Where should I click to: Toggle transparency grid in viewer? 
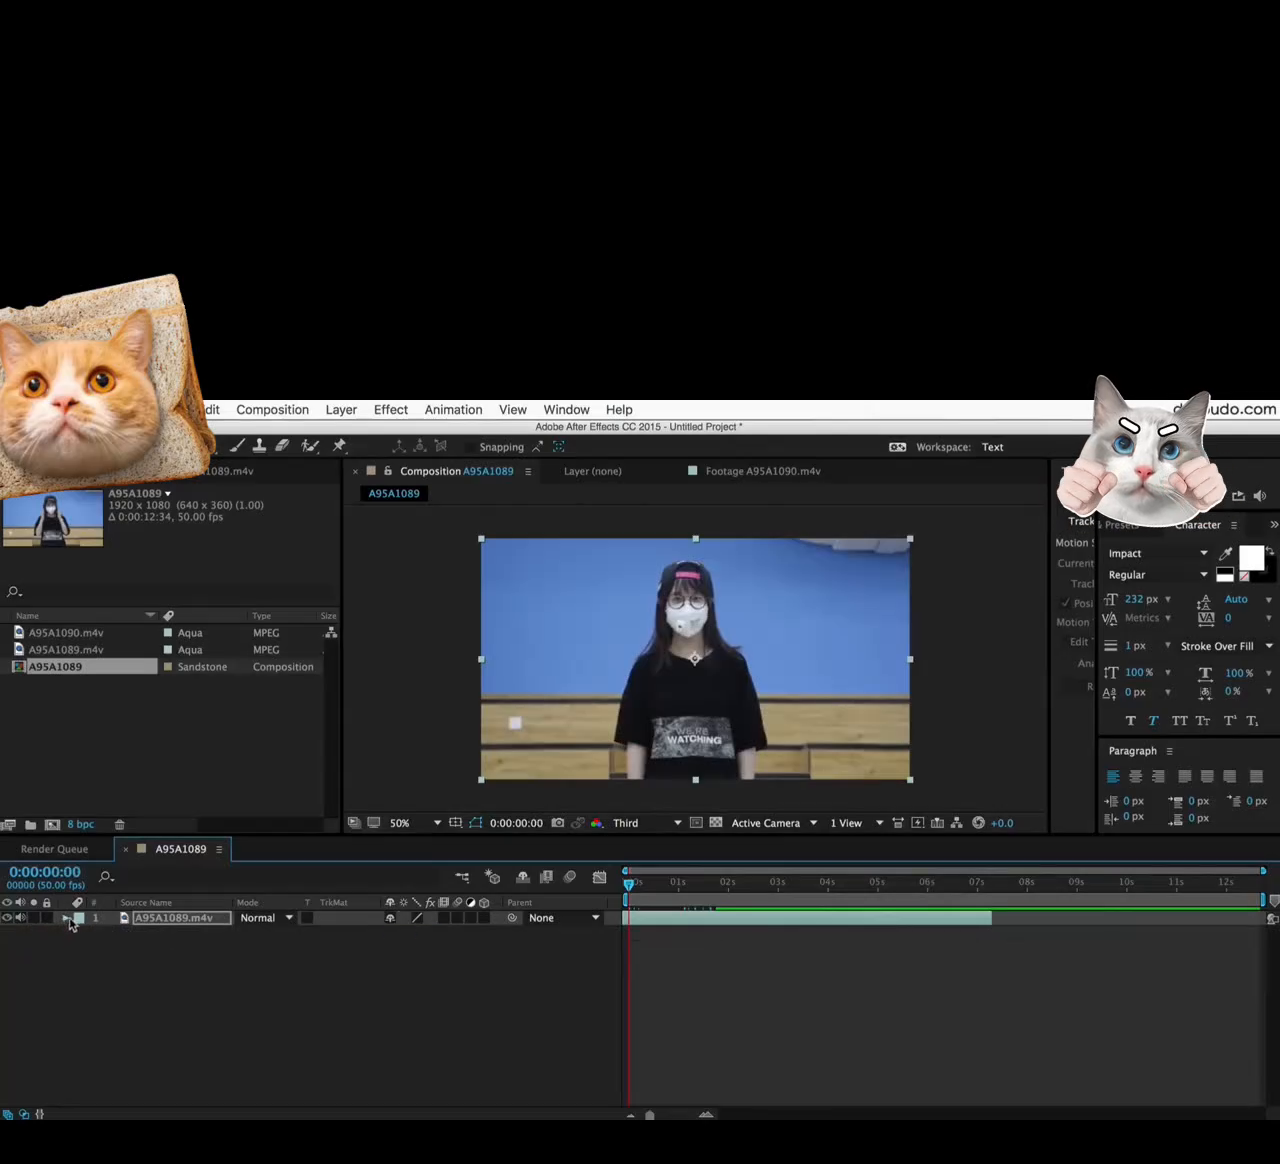point(716,823)
